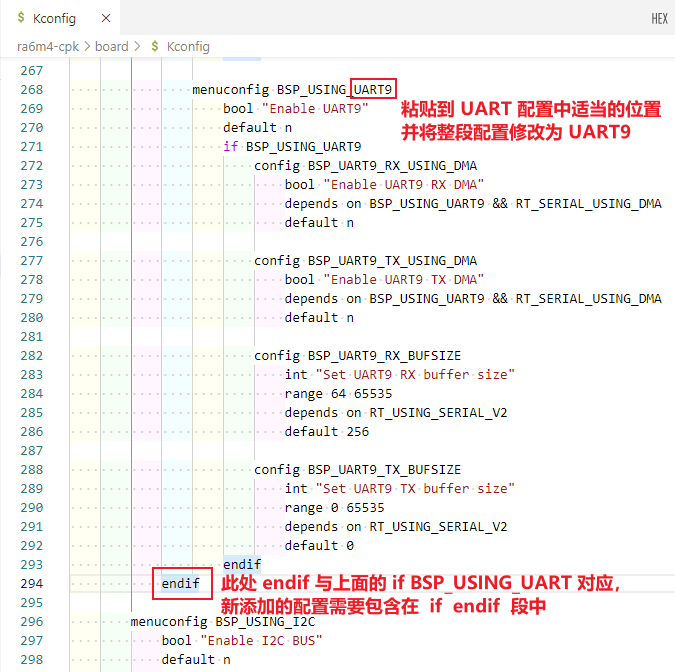Open the Kconfig breadcrumb item
Screen dimensions: 675x672
[x=188, y=46]
